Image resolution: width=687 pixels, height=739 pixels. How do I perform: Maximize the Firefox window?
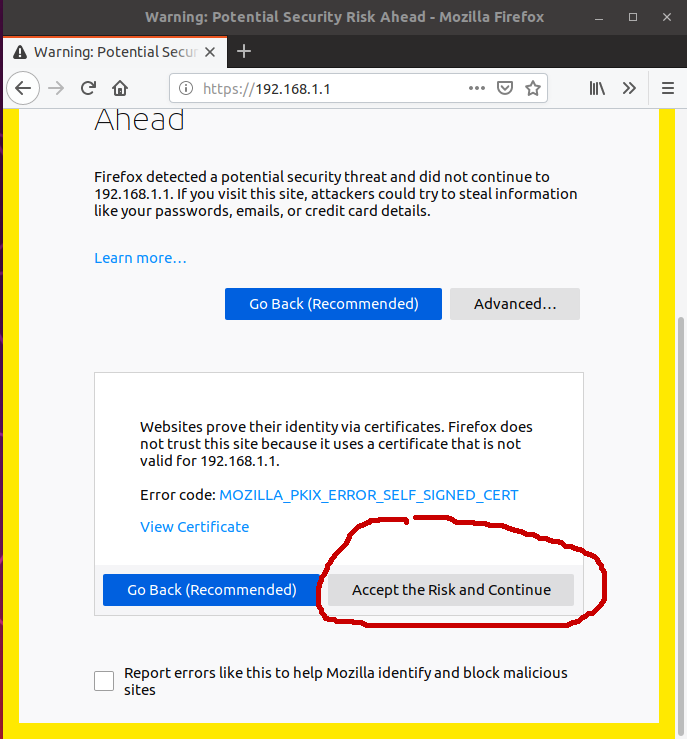(x=633, y=17)
